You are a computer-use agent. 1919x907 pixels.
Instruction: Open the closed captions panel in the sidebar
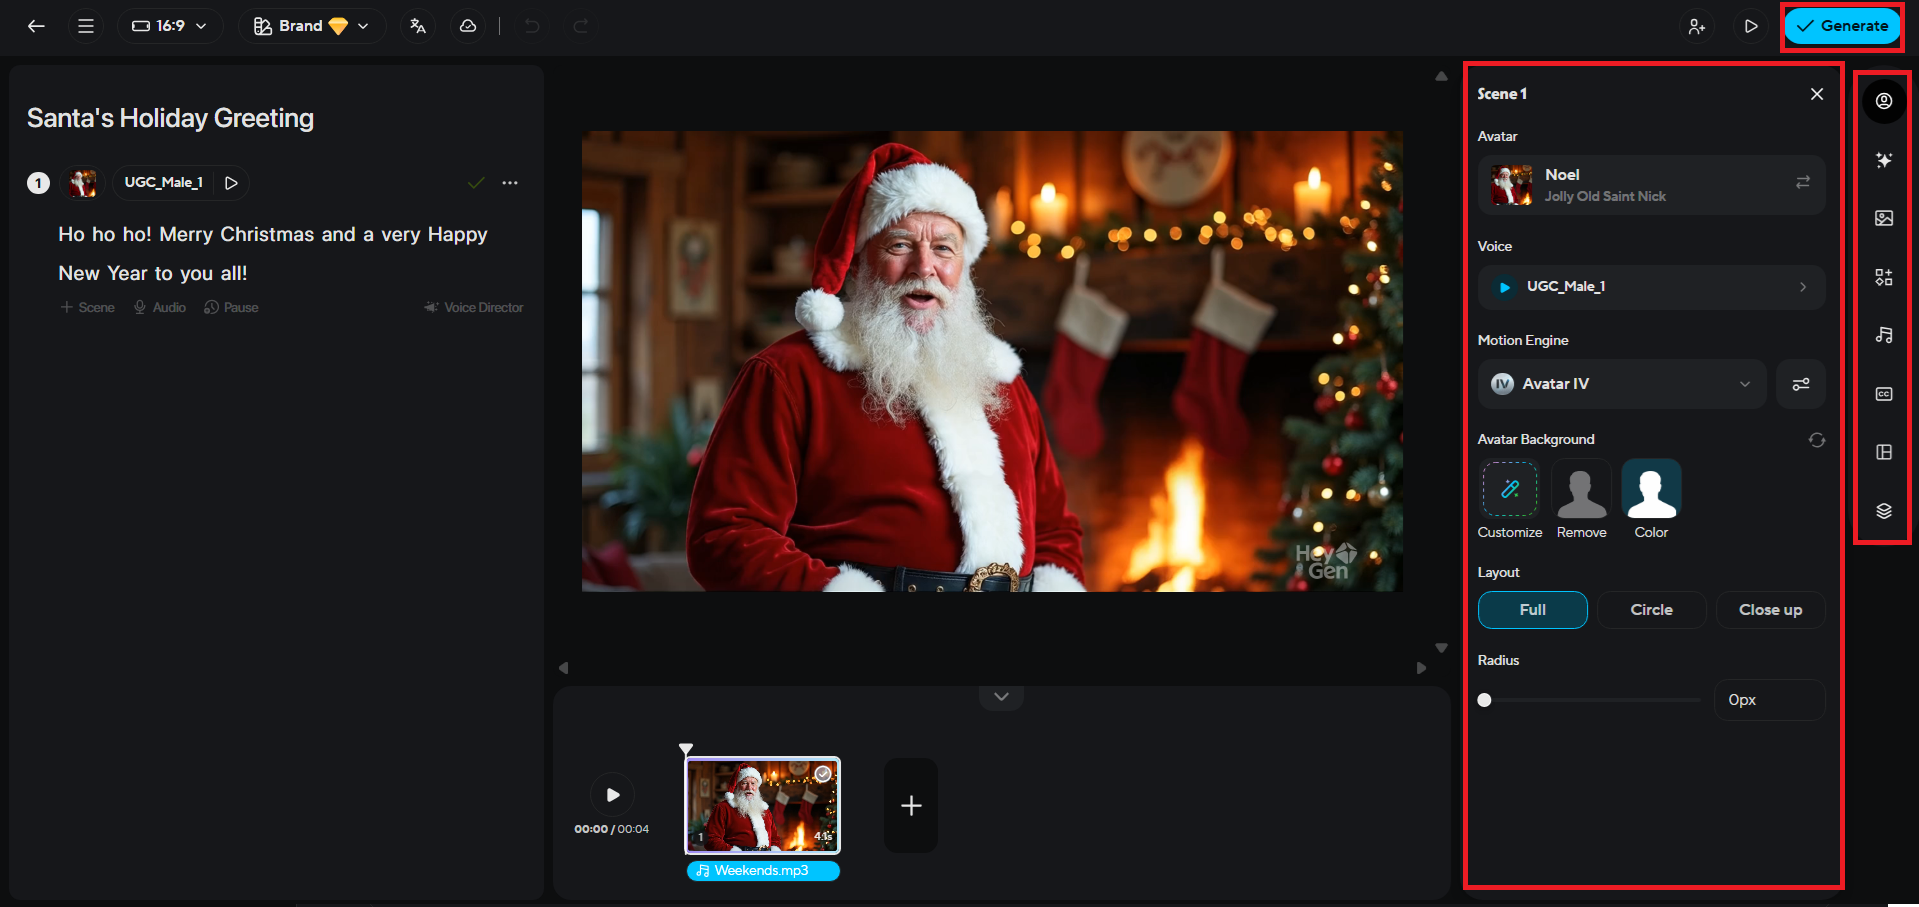coord(1884,394)
